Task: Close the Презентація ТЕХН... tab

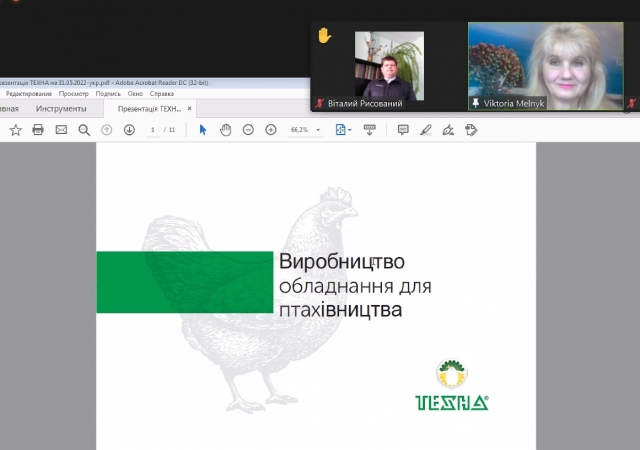Action: (189, 109)
